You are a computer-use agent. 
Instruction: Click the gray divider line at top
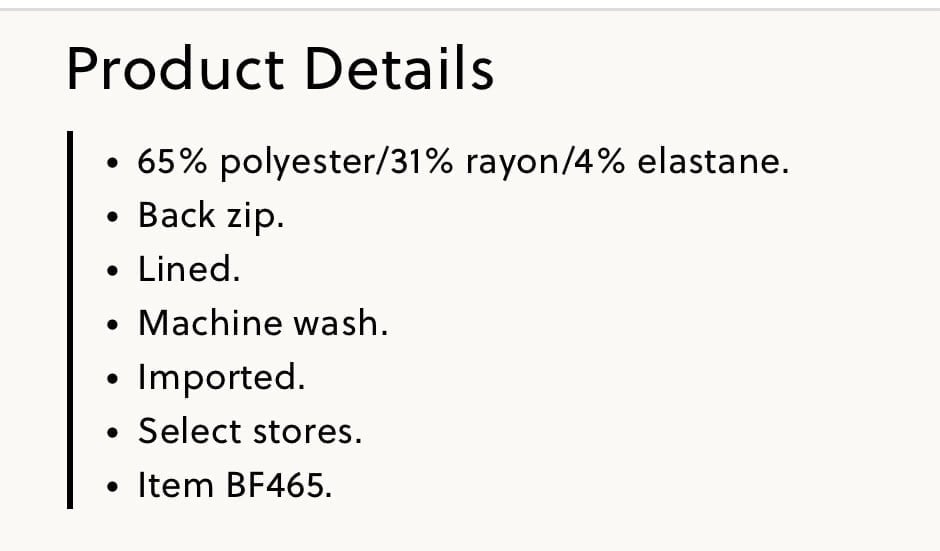[470, 10]
